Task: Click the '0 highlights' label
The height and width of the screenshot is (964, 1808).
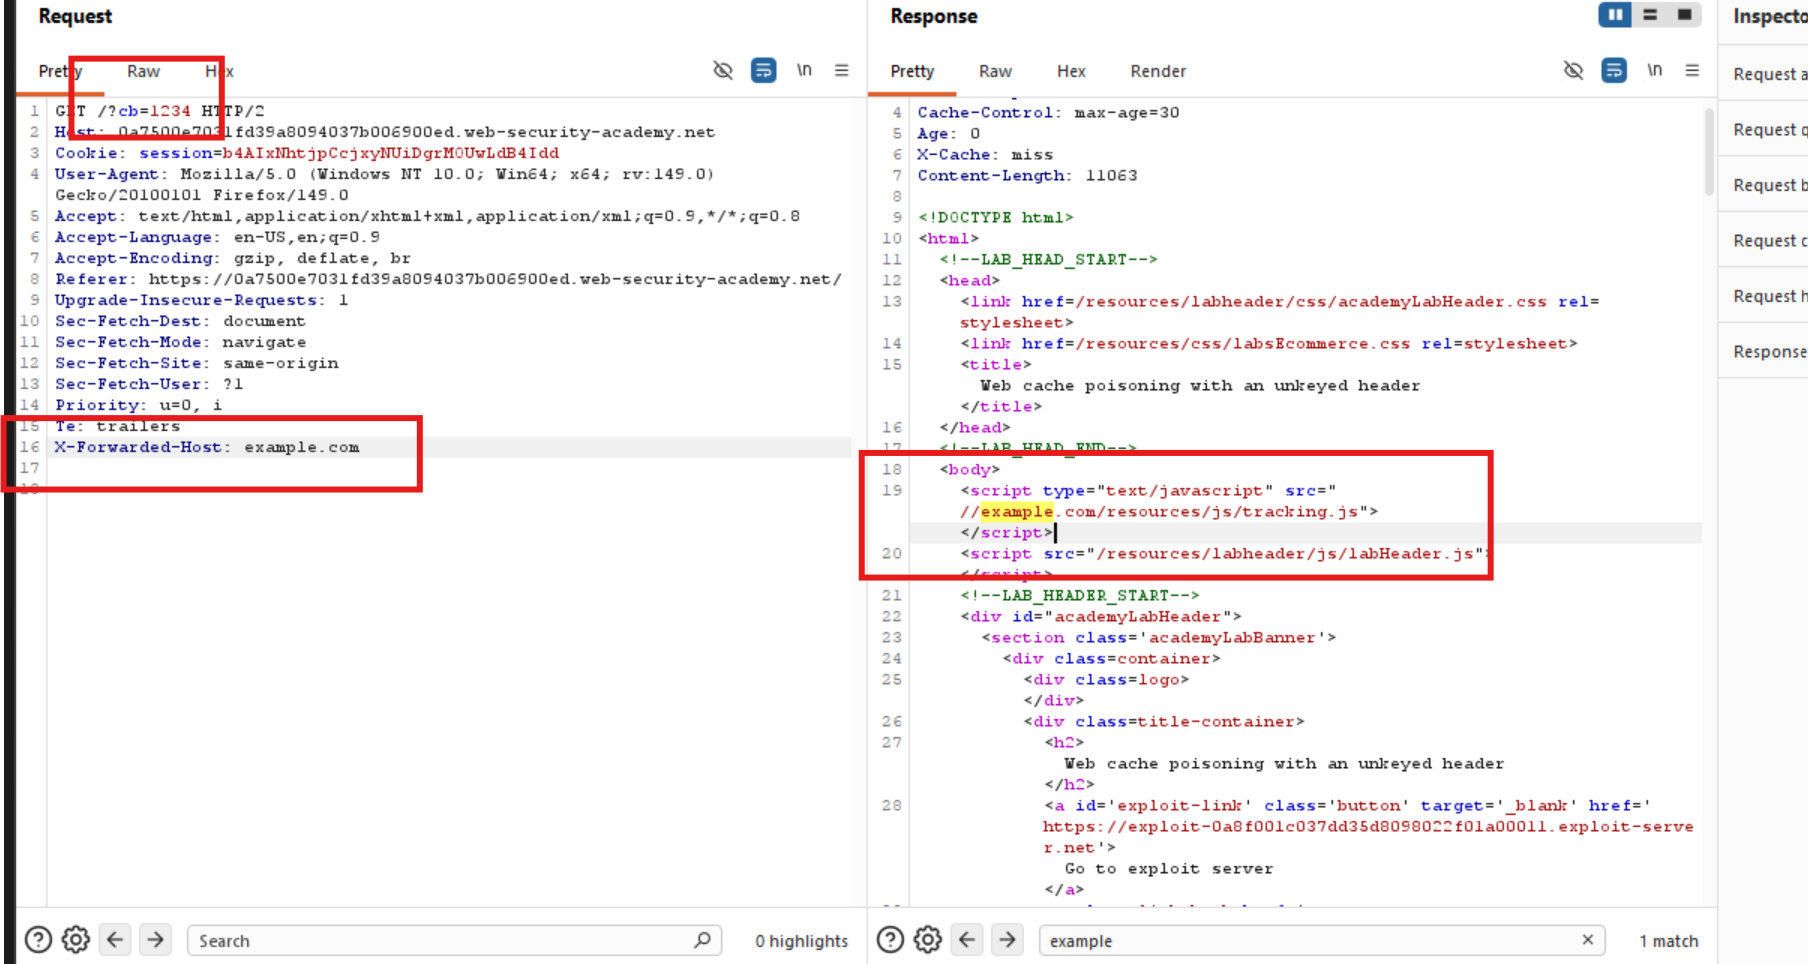Action: click(x=801, y=940)
